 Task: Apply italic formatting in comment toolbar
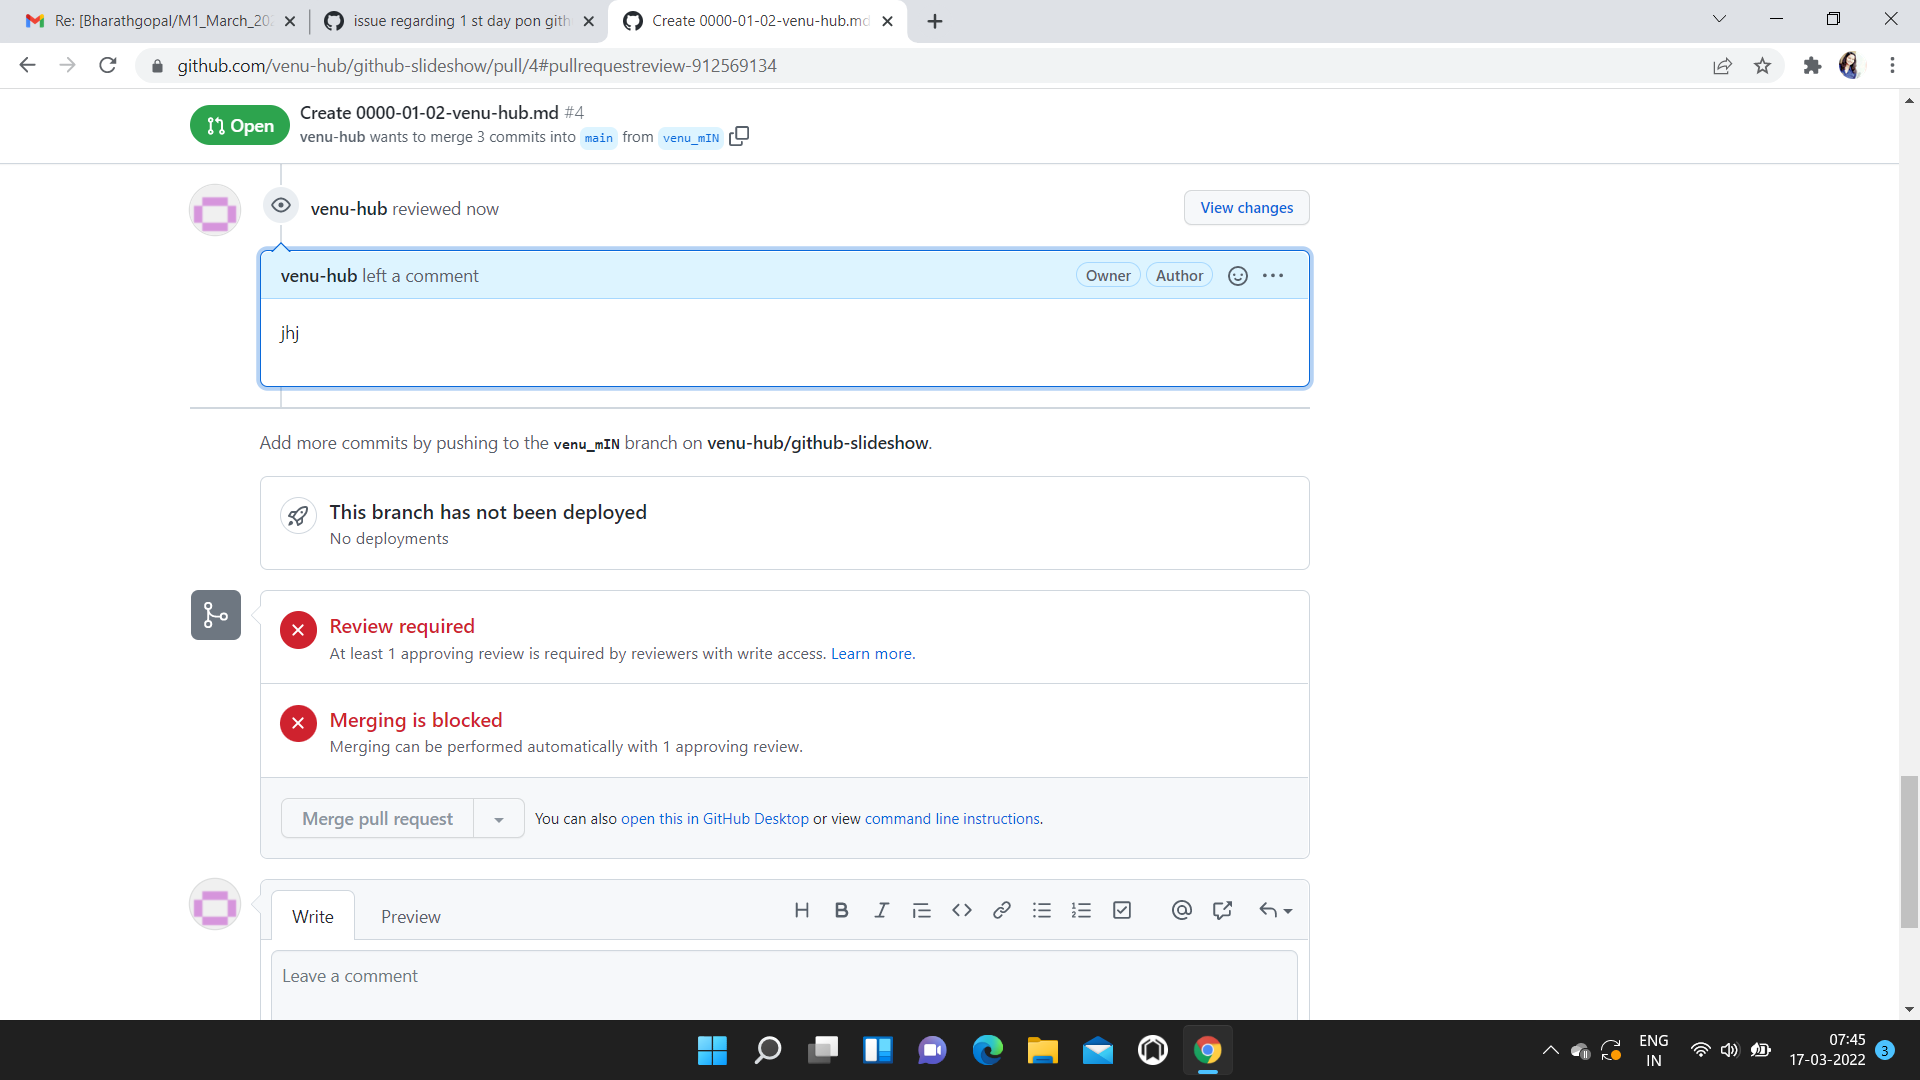[881, 910]
